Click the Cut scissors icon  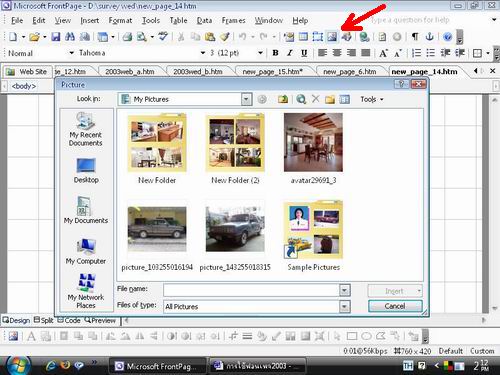pos(181,37)
